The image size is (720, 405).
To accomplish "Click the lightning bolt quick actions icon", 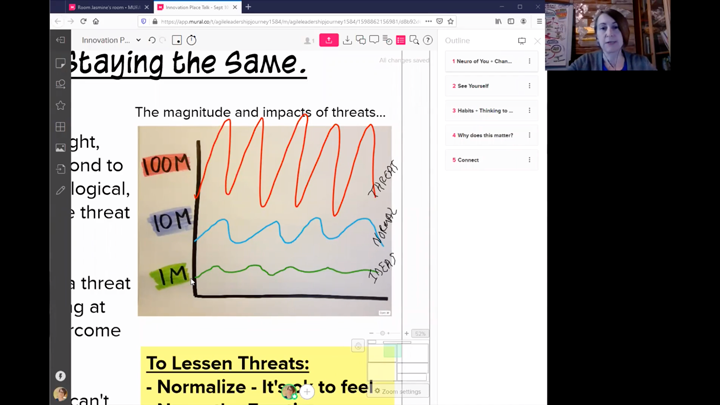I will [x=60, y=376].
